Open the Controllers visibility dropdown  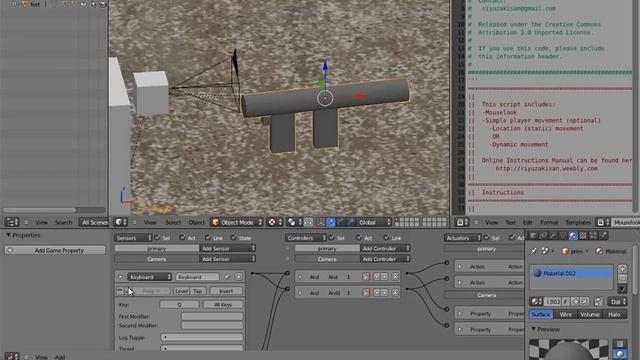click(x=305, y=238)
